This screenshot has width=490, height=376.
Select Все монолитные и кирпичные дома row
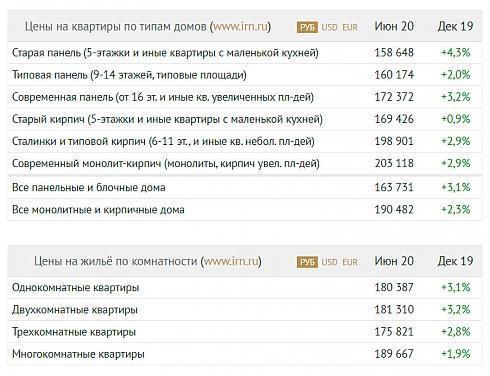[245, 210]
